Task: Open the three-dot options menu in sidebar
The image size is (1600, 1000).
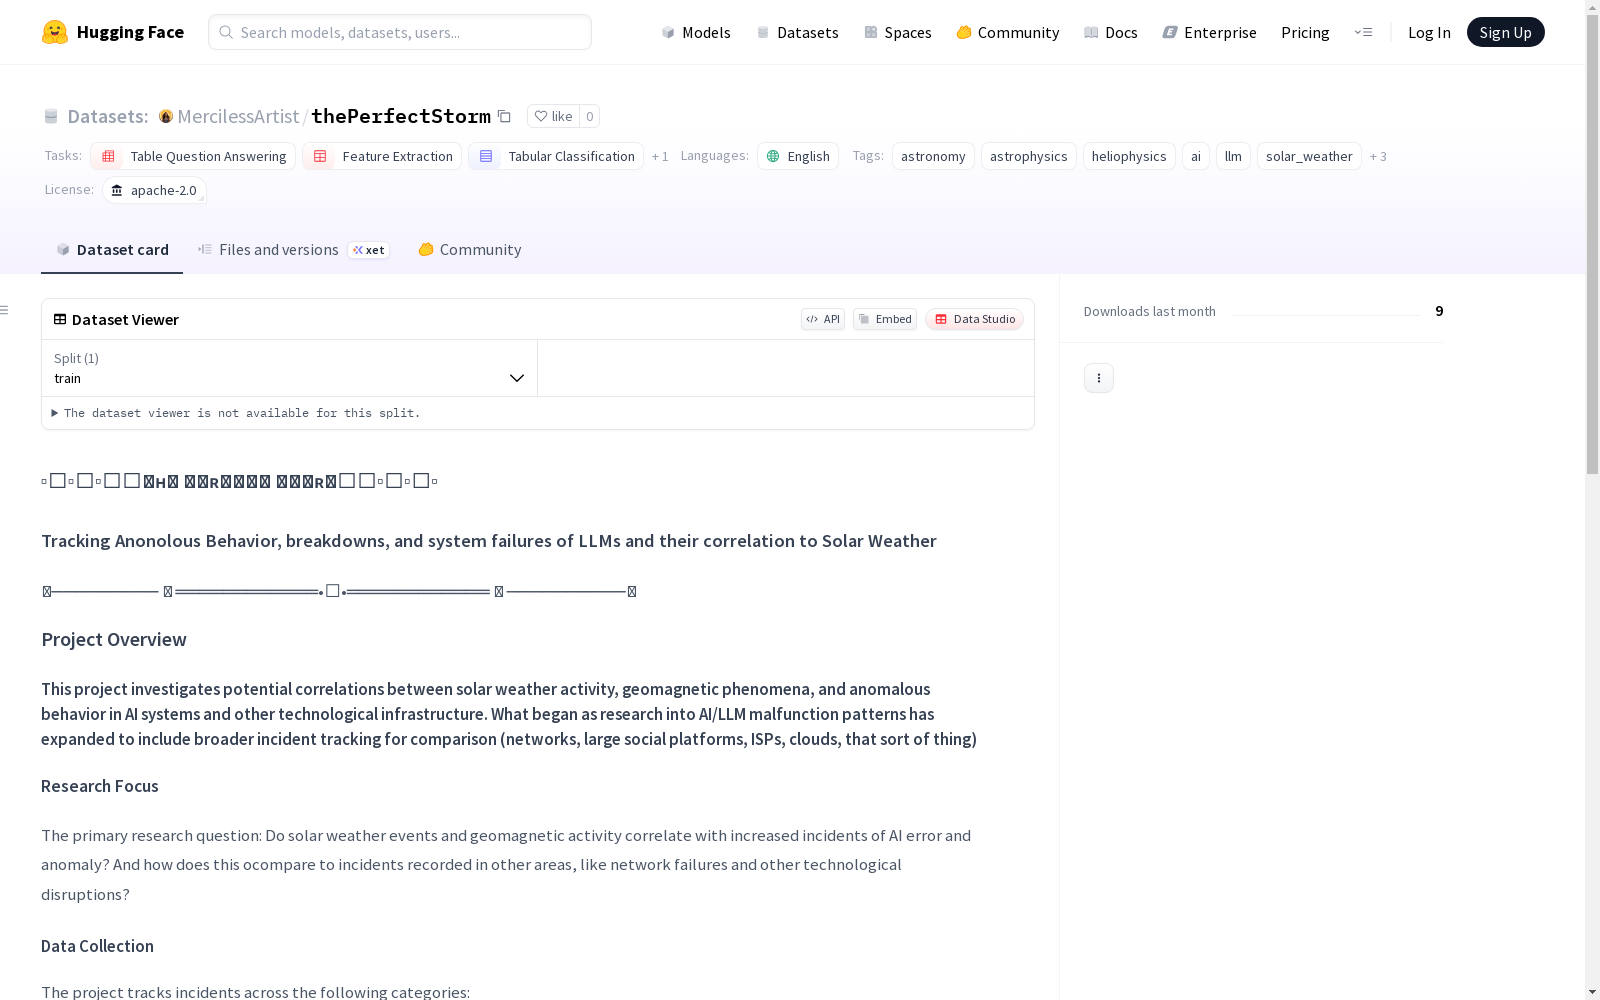Action: click(x=1099, y=378)
